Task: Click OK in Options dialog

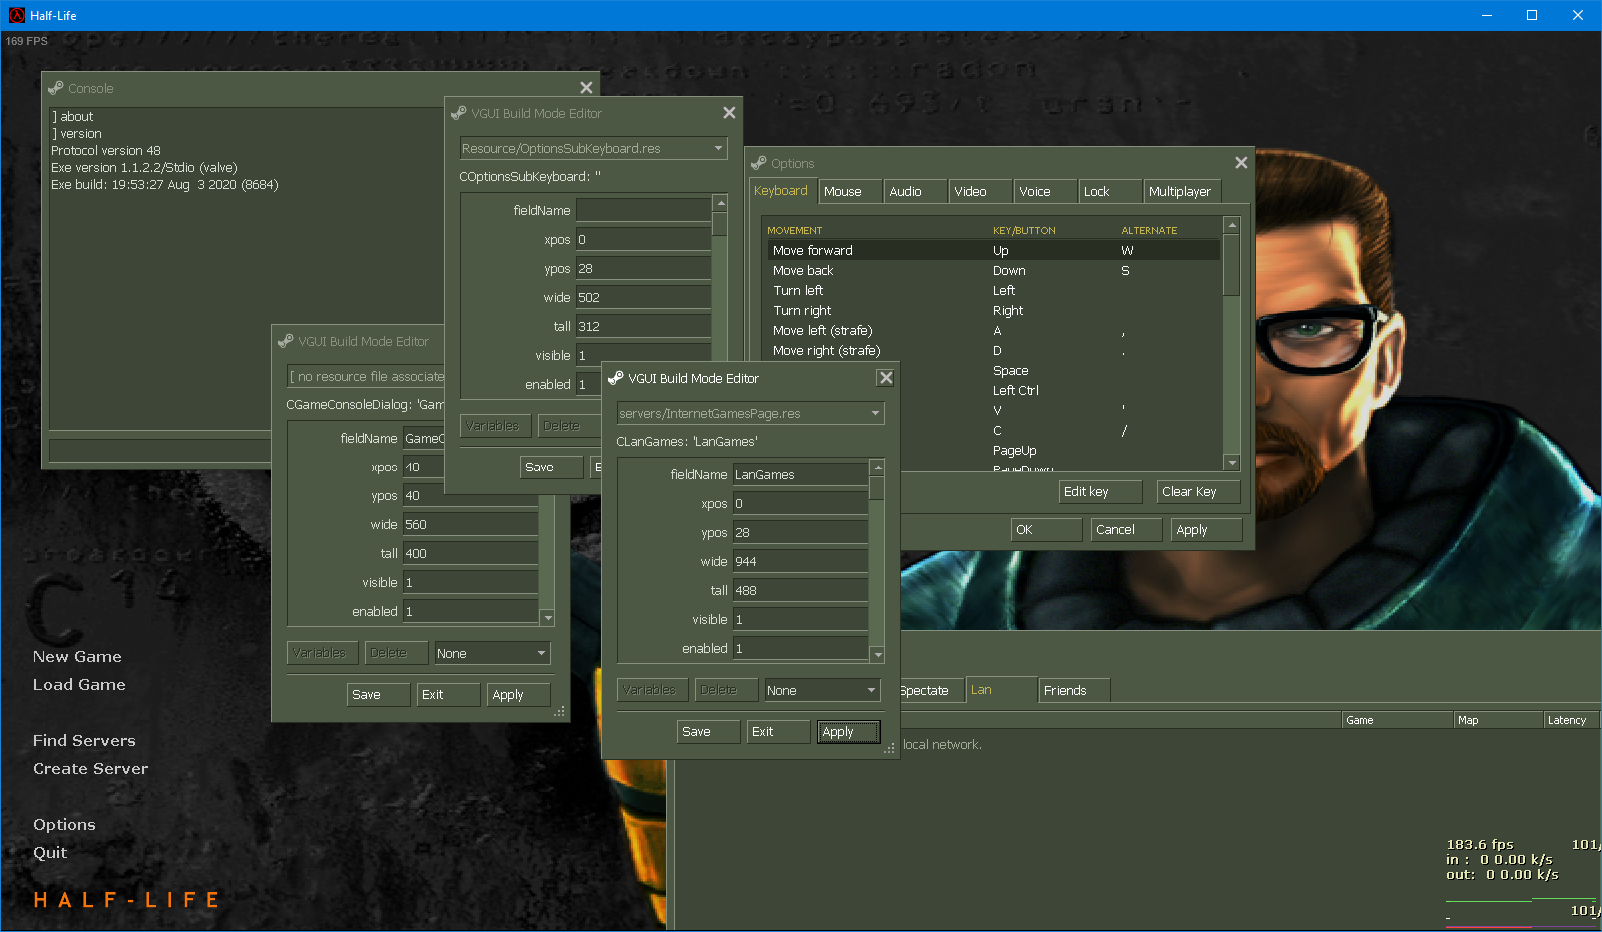Action: click(x=1046, y=530)
